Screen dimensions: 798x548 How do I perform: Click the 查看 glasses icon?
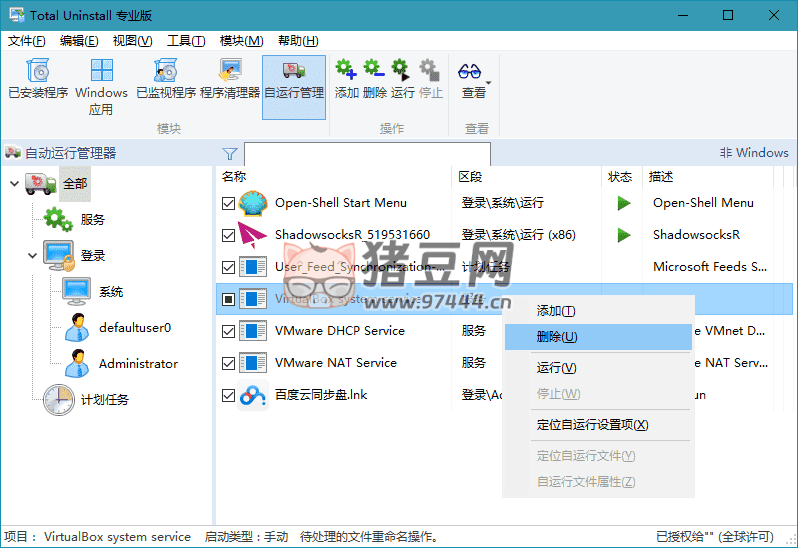[x=469, y=71]
